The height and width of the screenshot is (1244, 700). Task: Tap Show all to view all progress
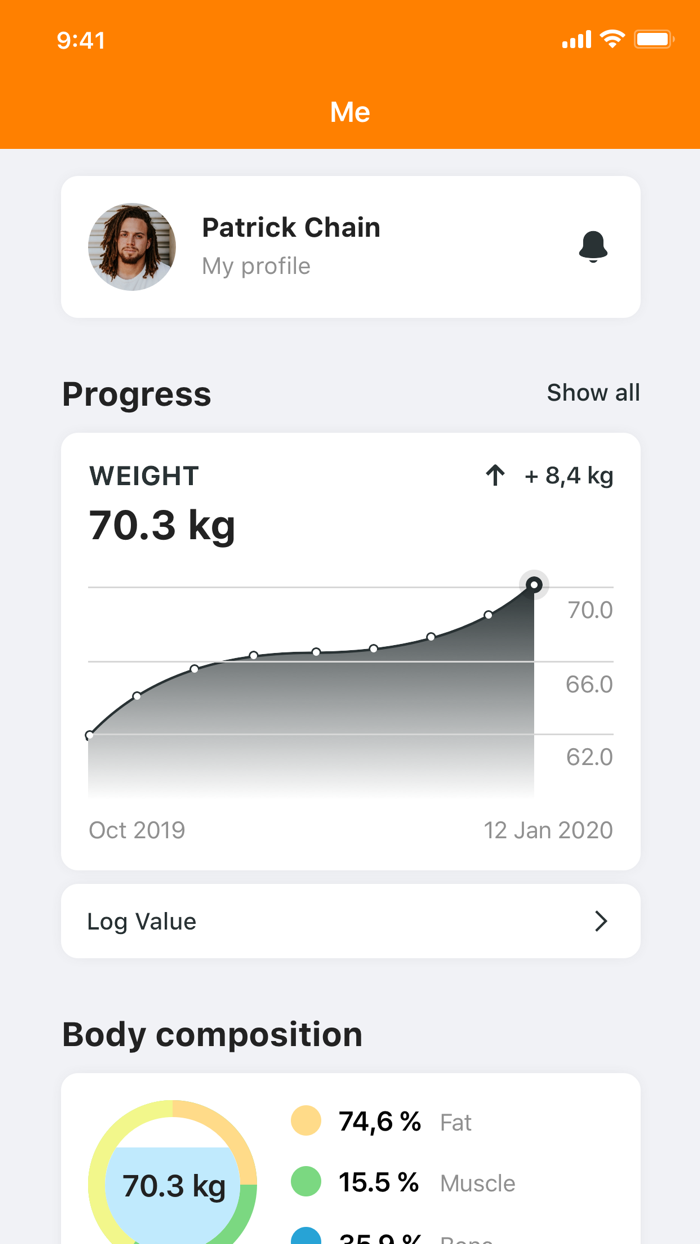593,393
